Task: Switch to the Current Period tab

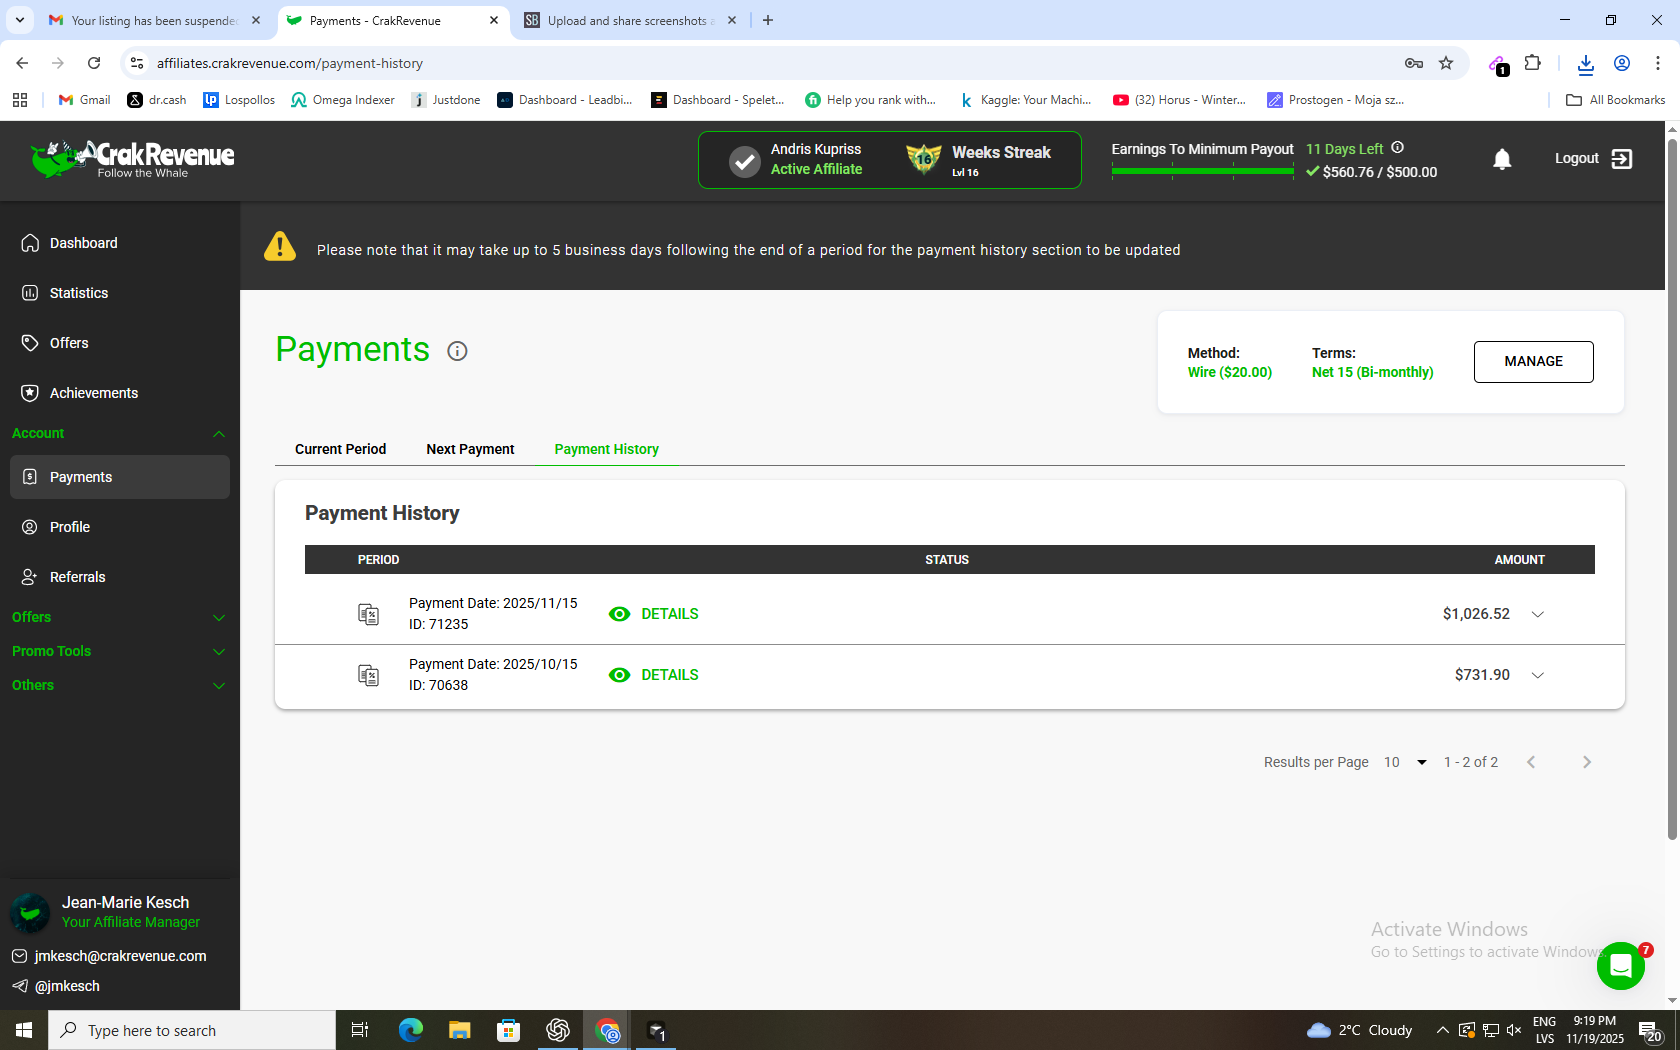Action: [x=340, y=449]
